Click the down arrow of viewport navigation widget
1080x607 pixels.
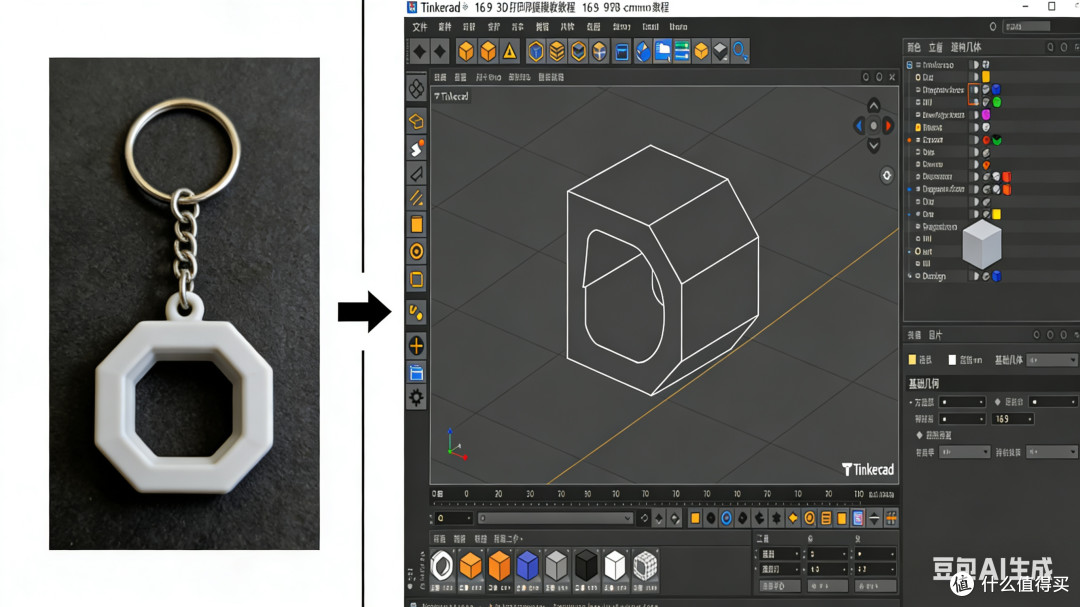pyautogui.click(x=873, y=145)
